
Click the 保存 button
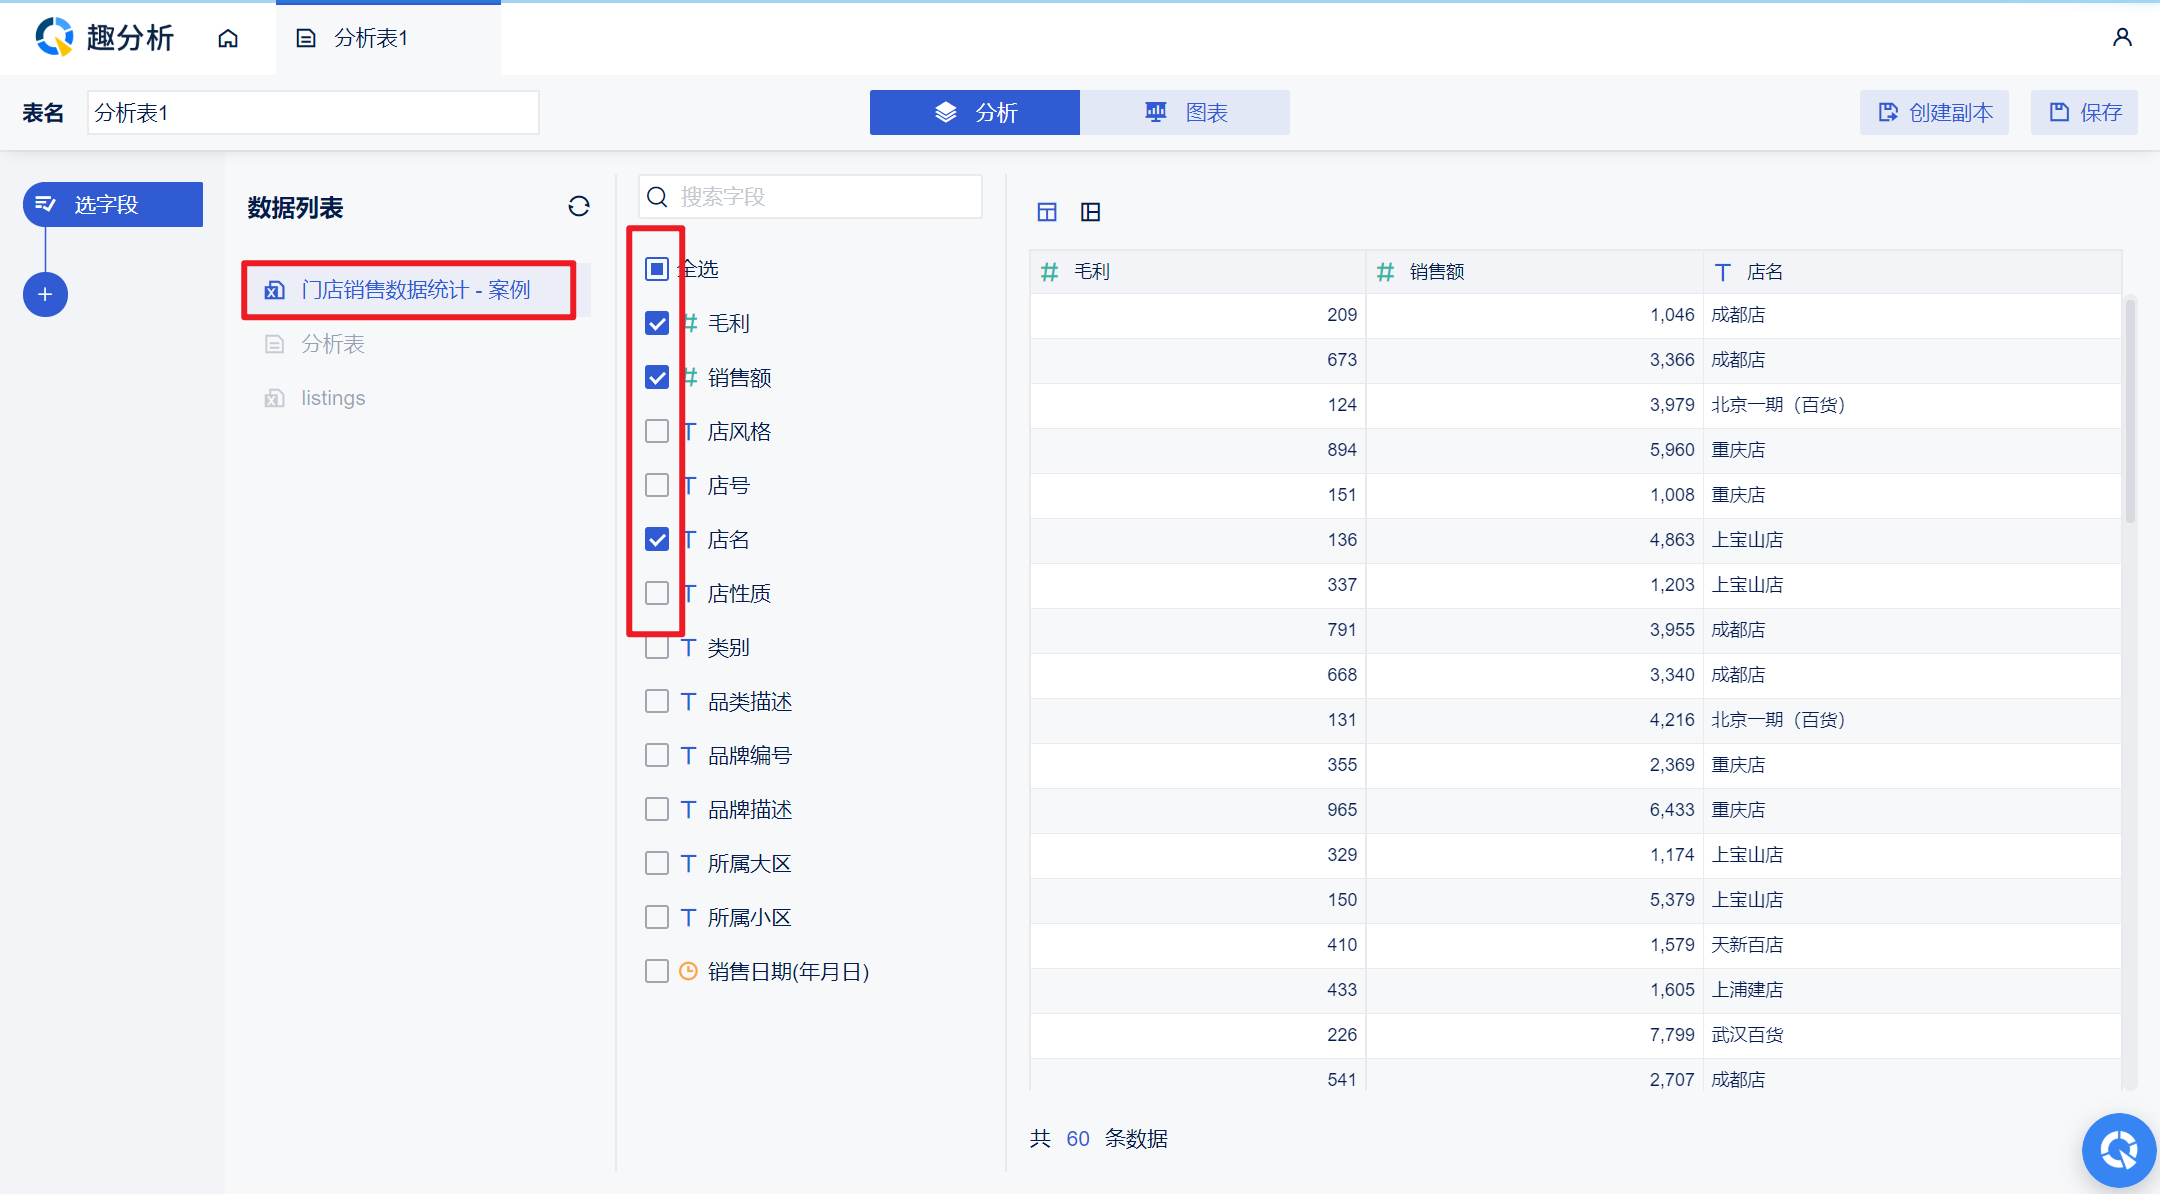pos(2084,112)
